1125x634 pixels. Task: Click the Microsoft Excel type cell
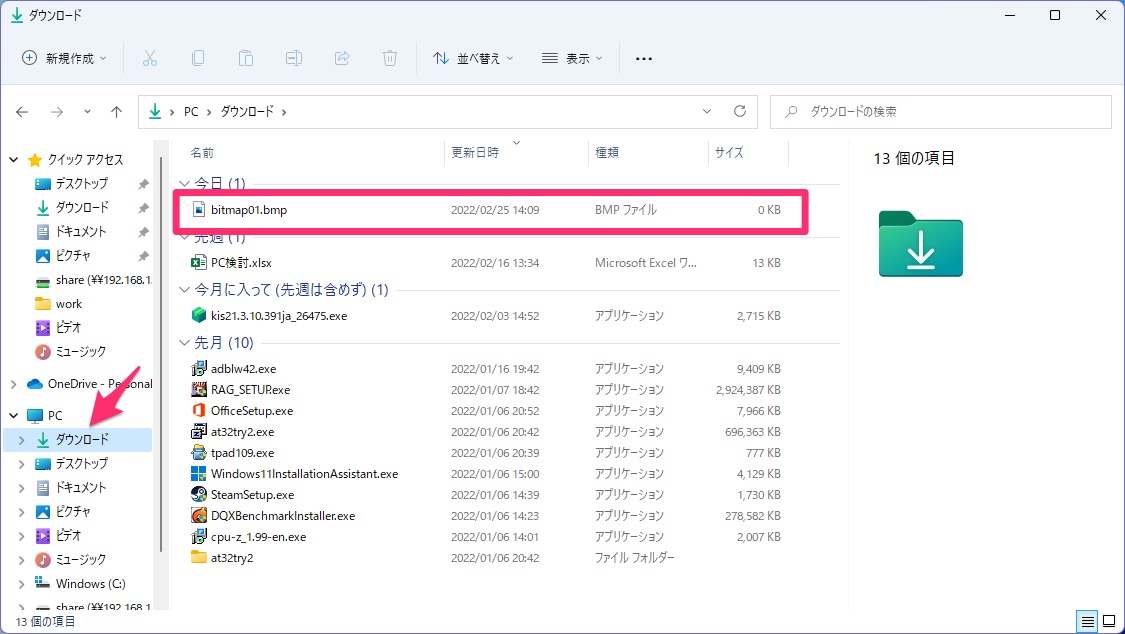coord(646,262)
